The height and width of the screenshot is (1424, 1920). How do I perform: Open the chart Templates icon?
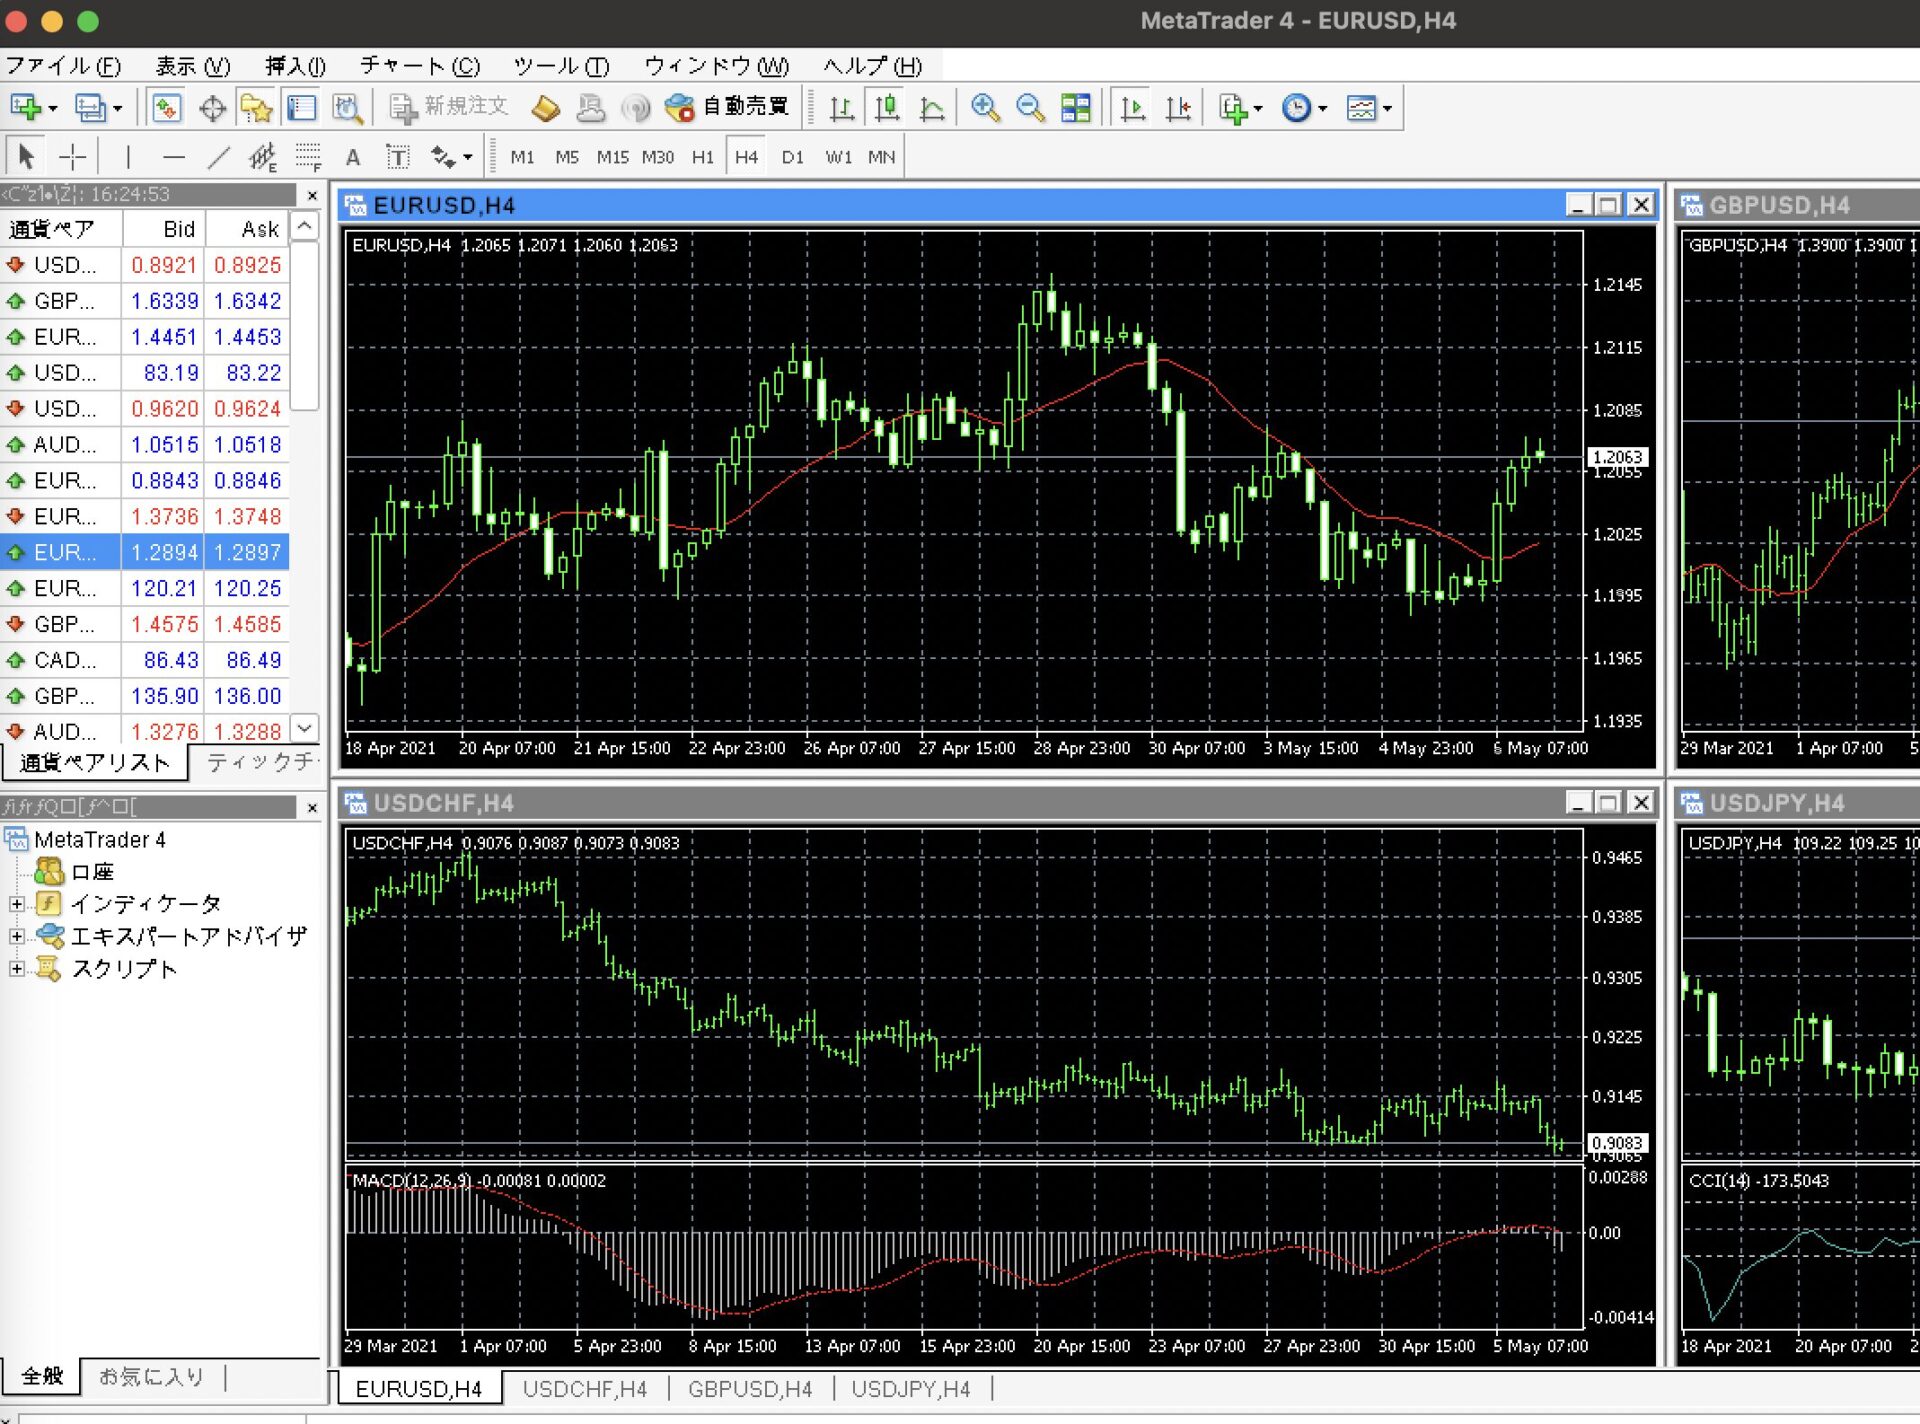(1361, 108)
